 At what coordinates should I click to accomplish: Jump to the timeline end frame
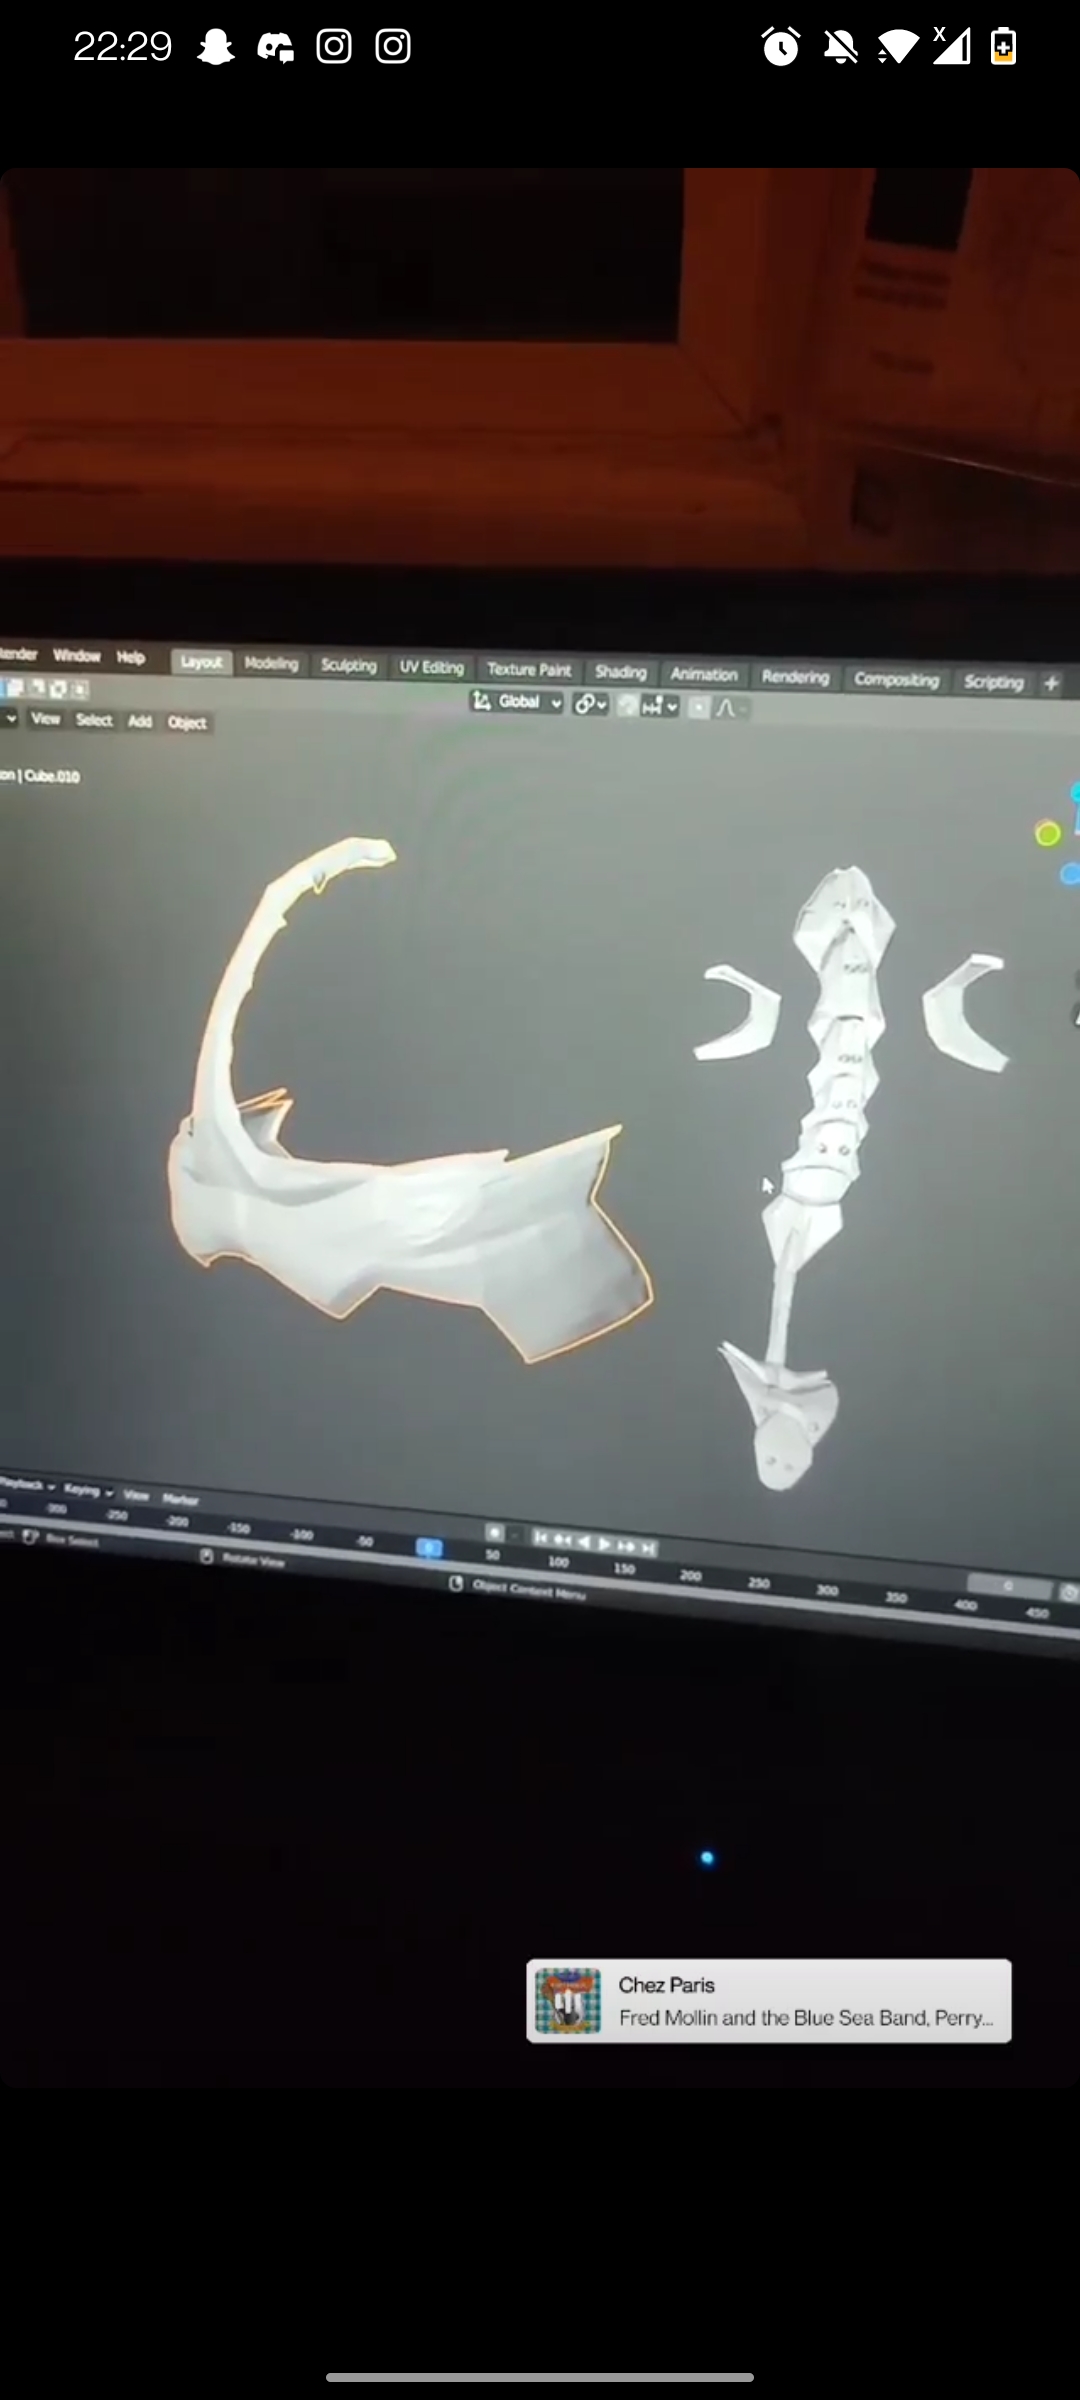point(649,1548)
